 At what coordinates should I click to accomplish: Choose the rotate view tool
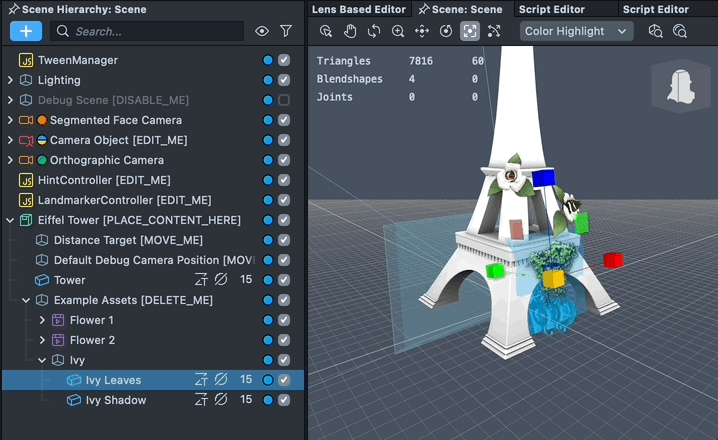(374, 31)
